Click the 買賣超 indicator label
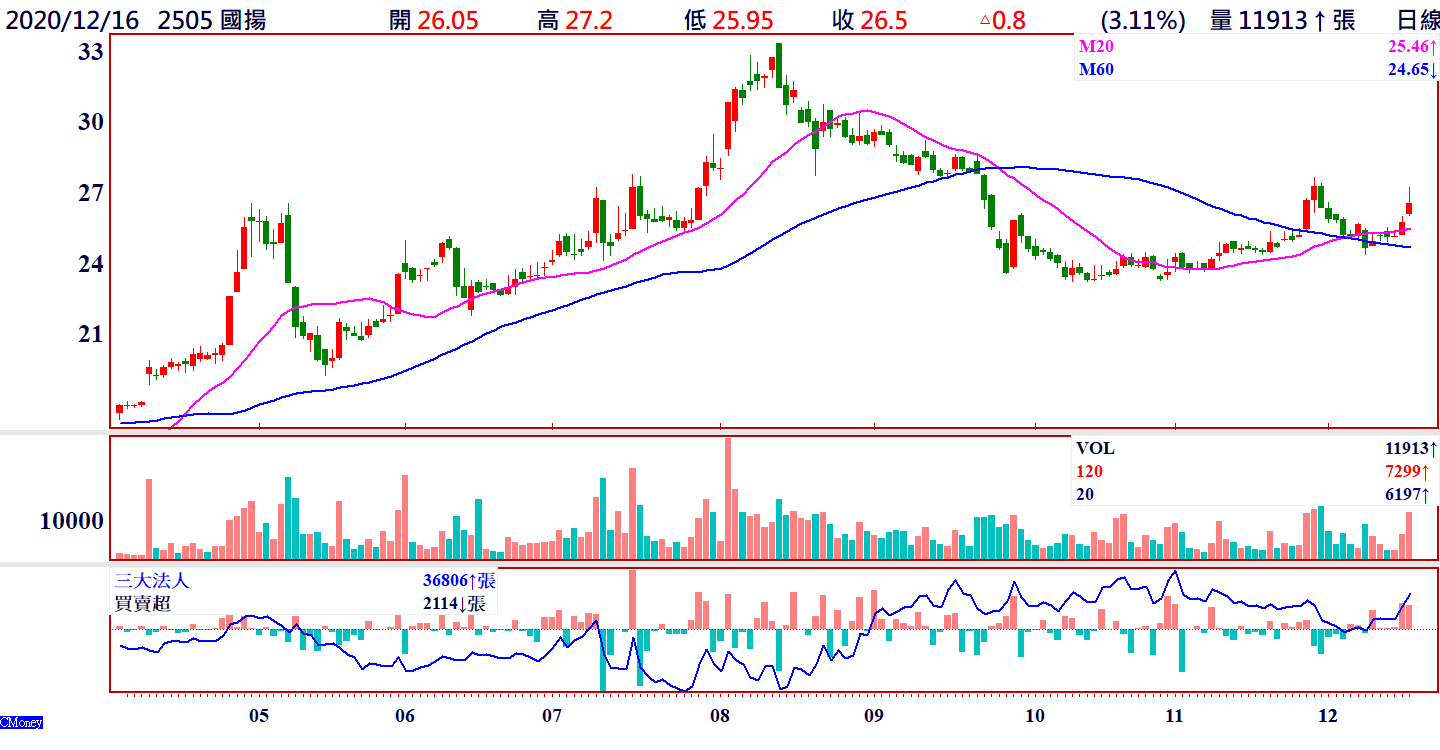Image resolution: width=1440 pixels, height=750 pixels. tap(143, 603)
